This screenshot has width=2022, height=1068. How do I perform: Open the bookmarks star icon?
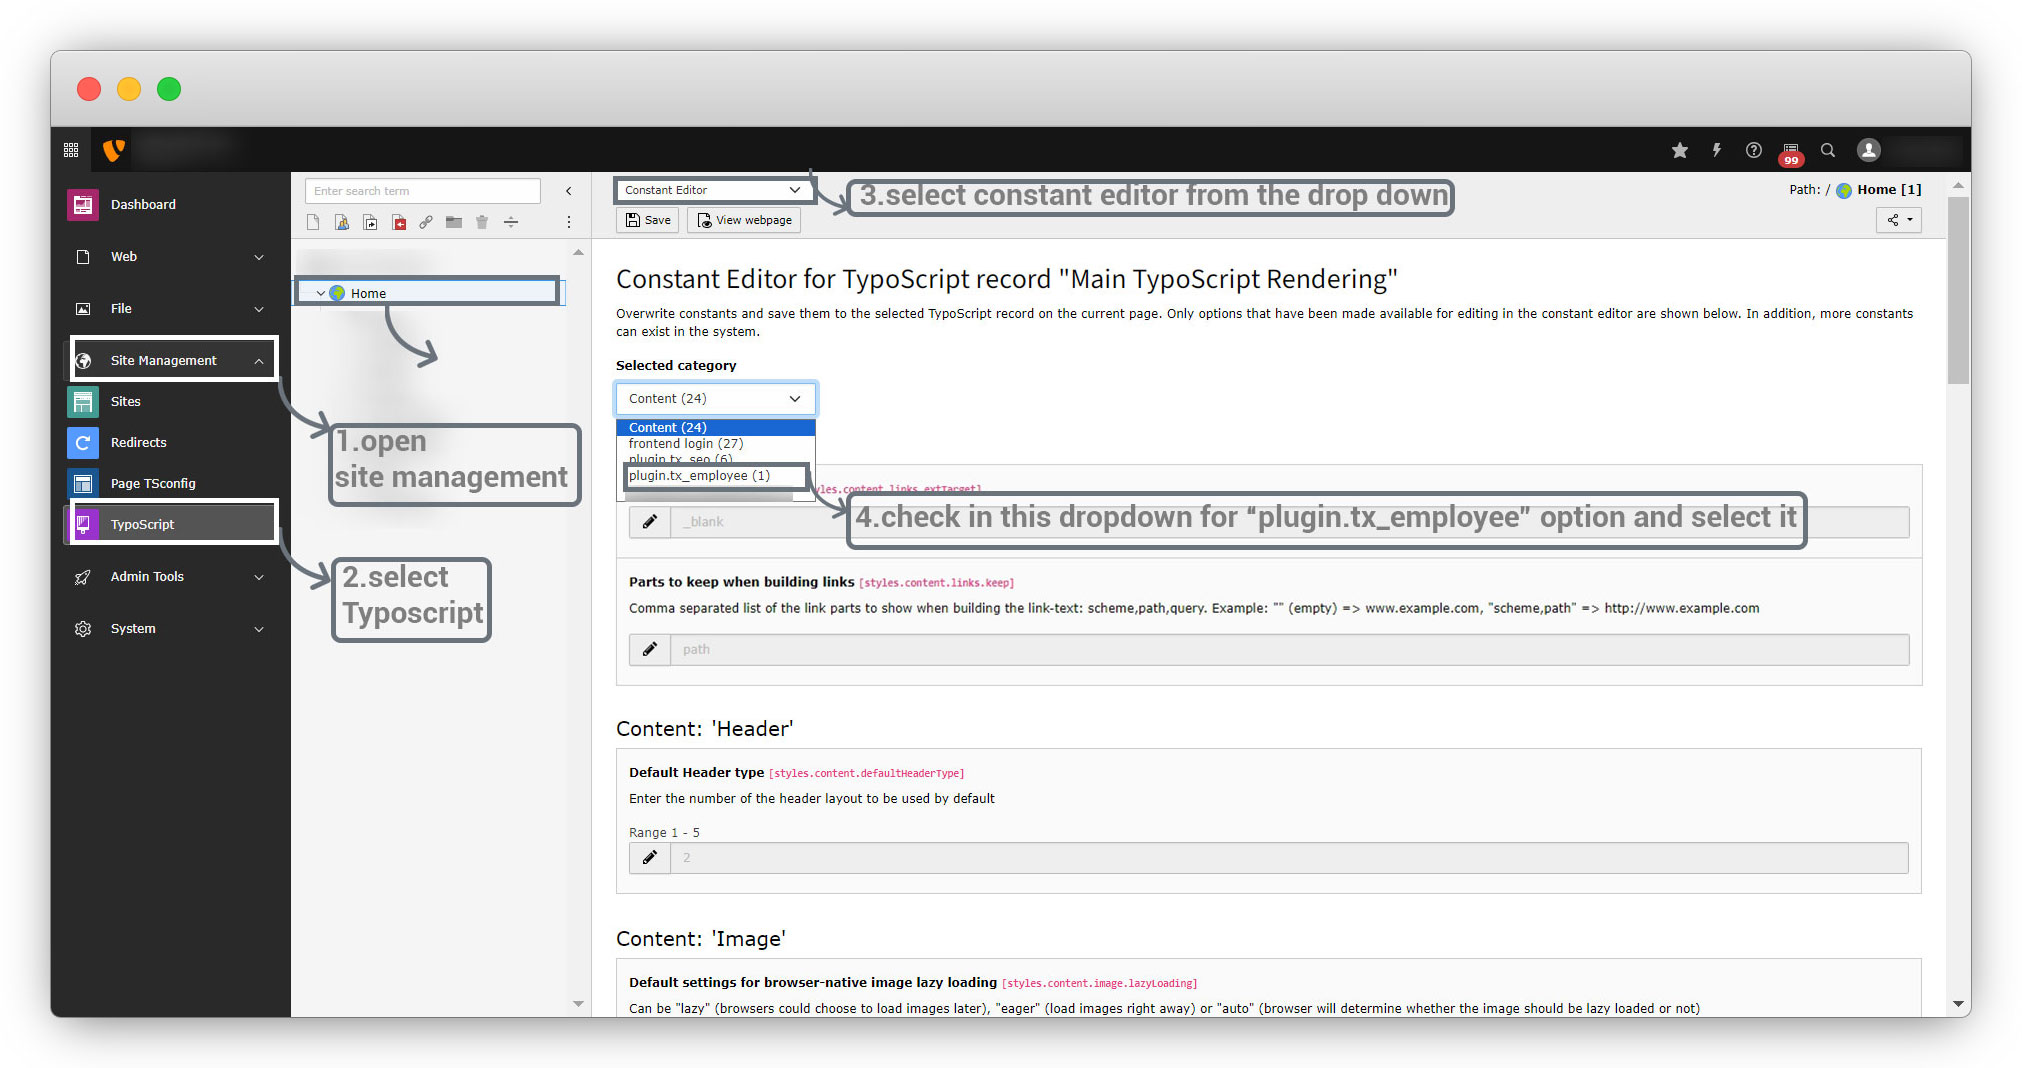pyautogui.click(x=1679, y=150)
